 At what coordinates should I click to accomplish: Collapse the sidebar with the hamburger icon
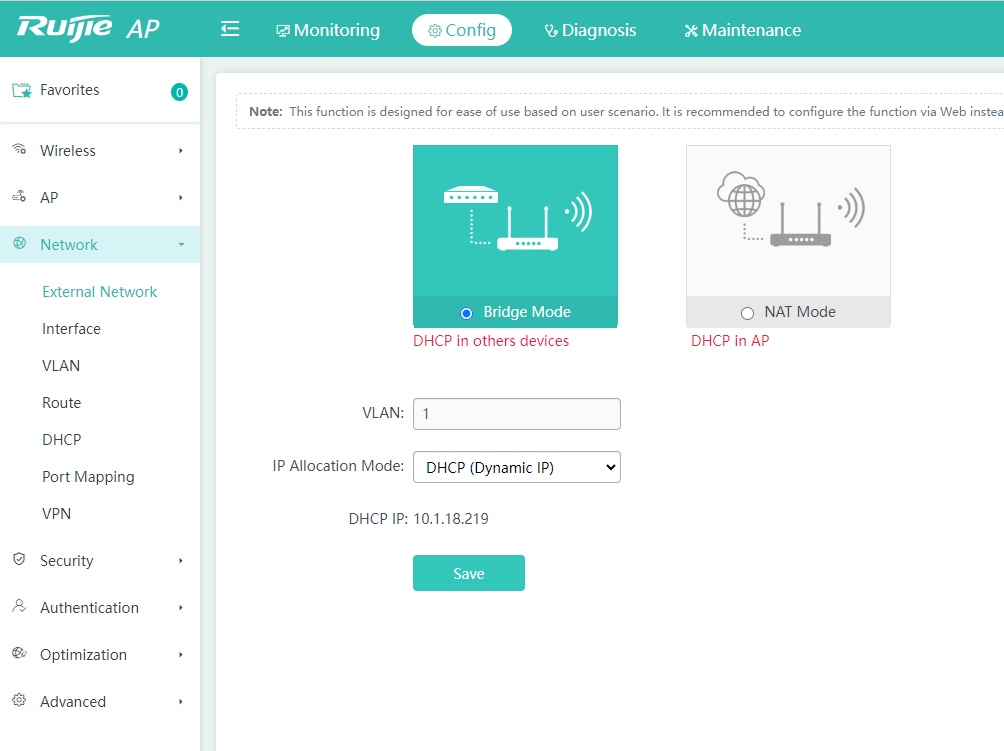click(230, 29)
